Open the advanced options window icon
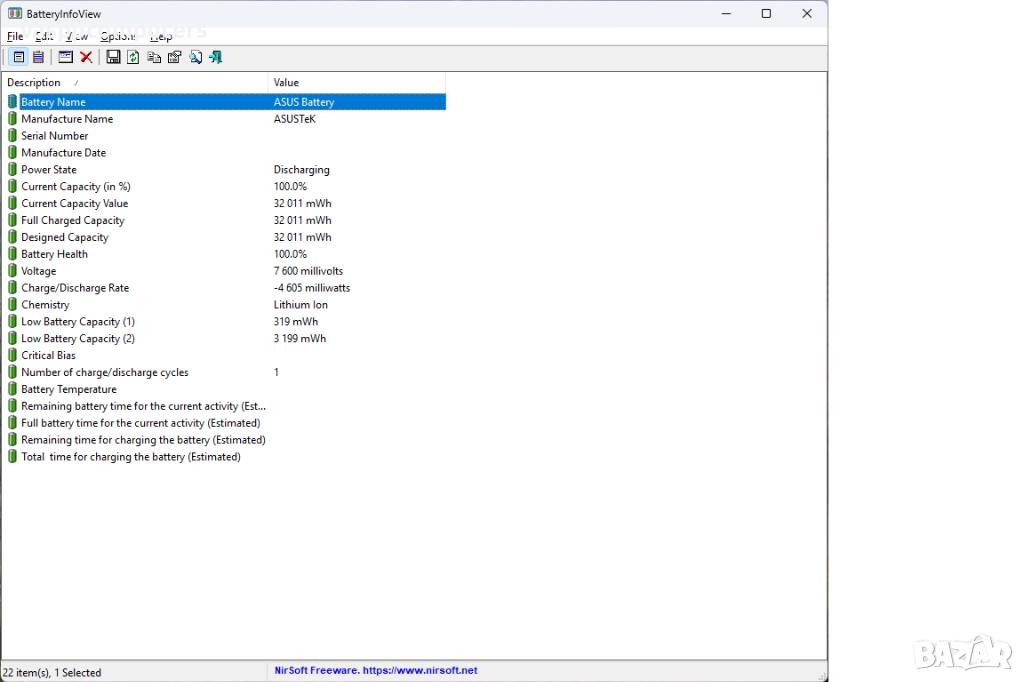 (65, 57)
